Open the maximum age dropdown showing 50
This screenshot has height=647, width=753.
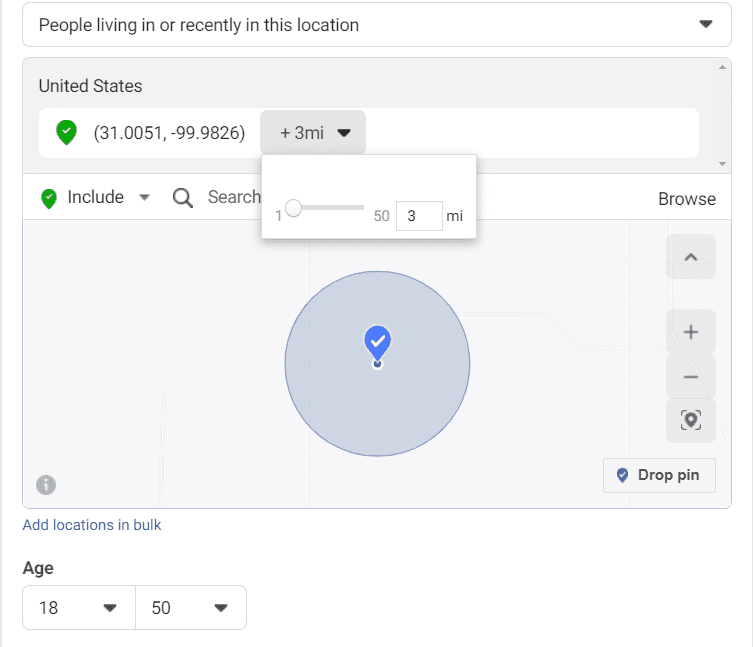click(x=191, y=608)
